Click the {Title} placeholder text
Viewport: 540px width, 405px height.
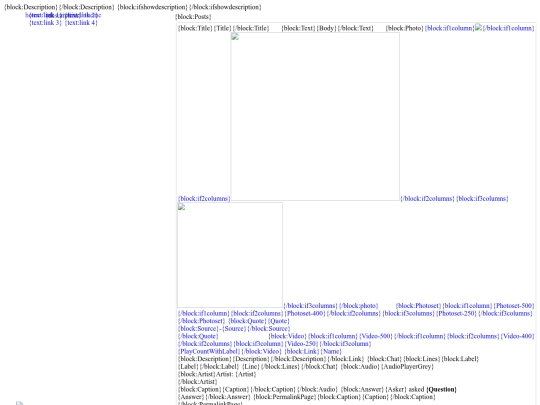tap(222, 28)
